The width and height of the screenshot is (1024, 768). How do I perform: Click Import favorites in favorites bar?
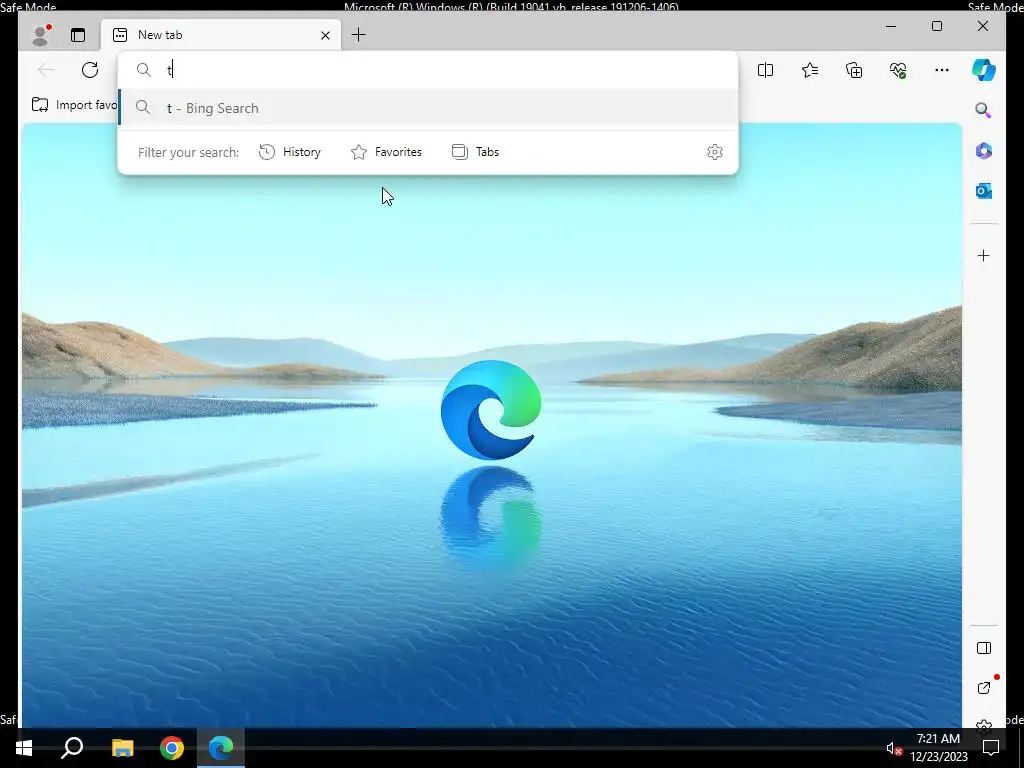point(74,105)
